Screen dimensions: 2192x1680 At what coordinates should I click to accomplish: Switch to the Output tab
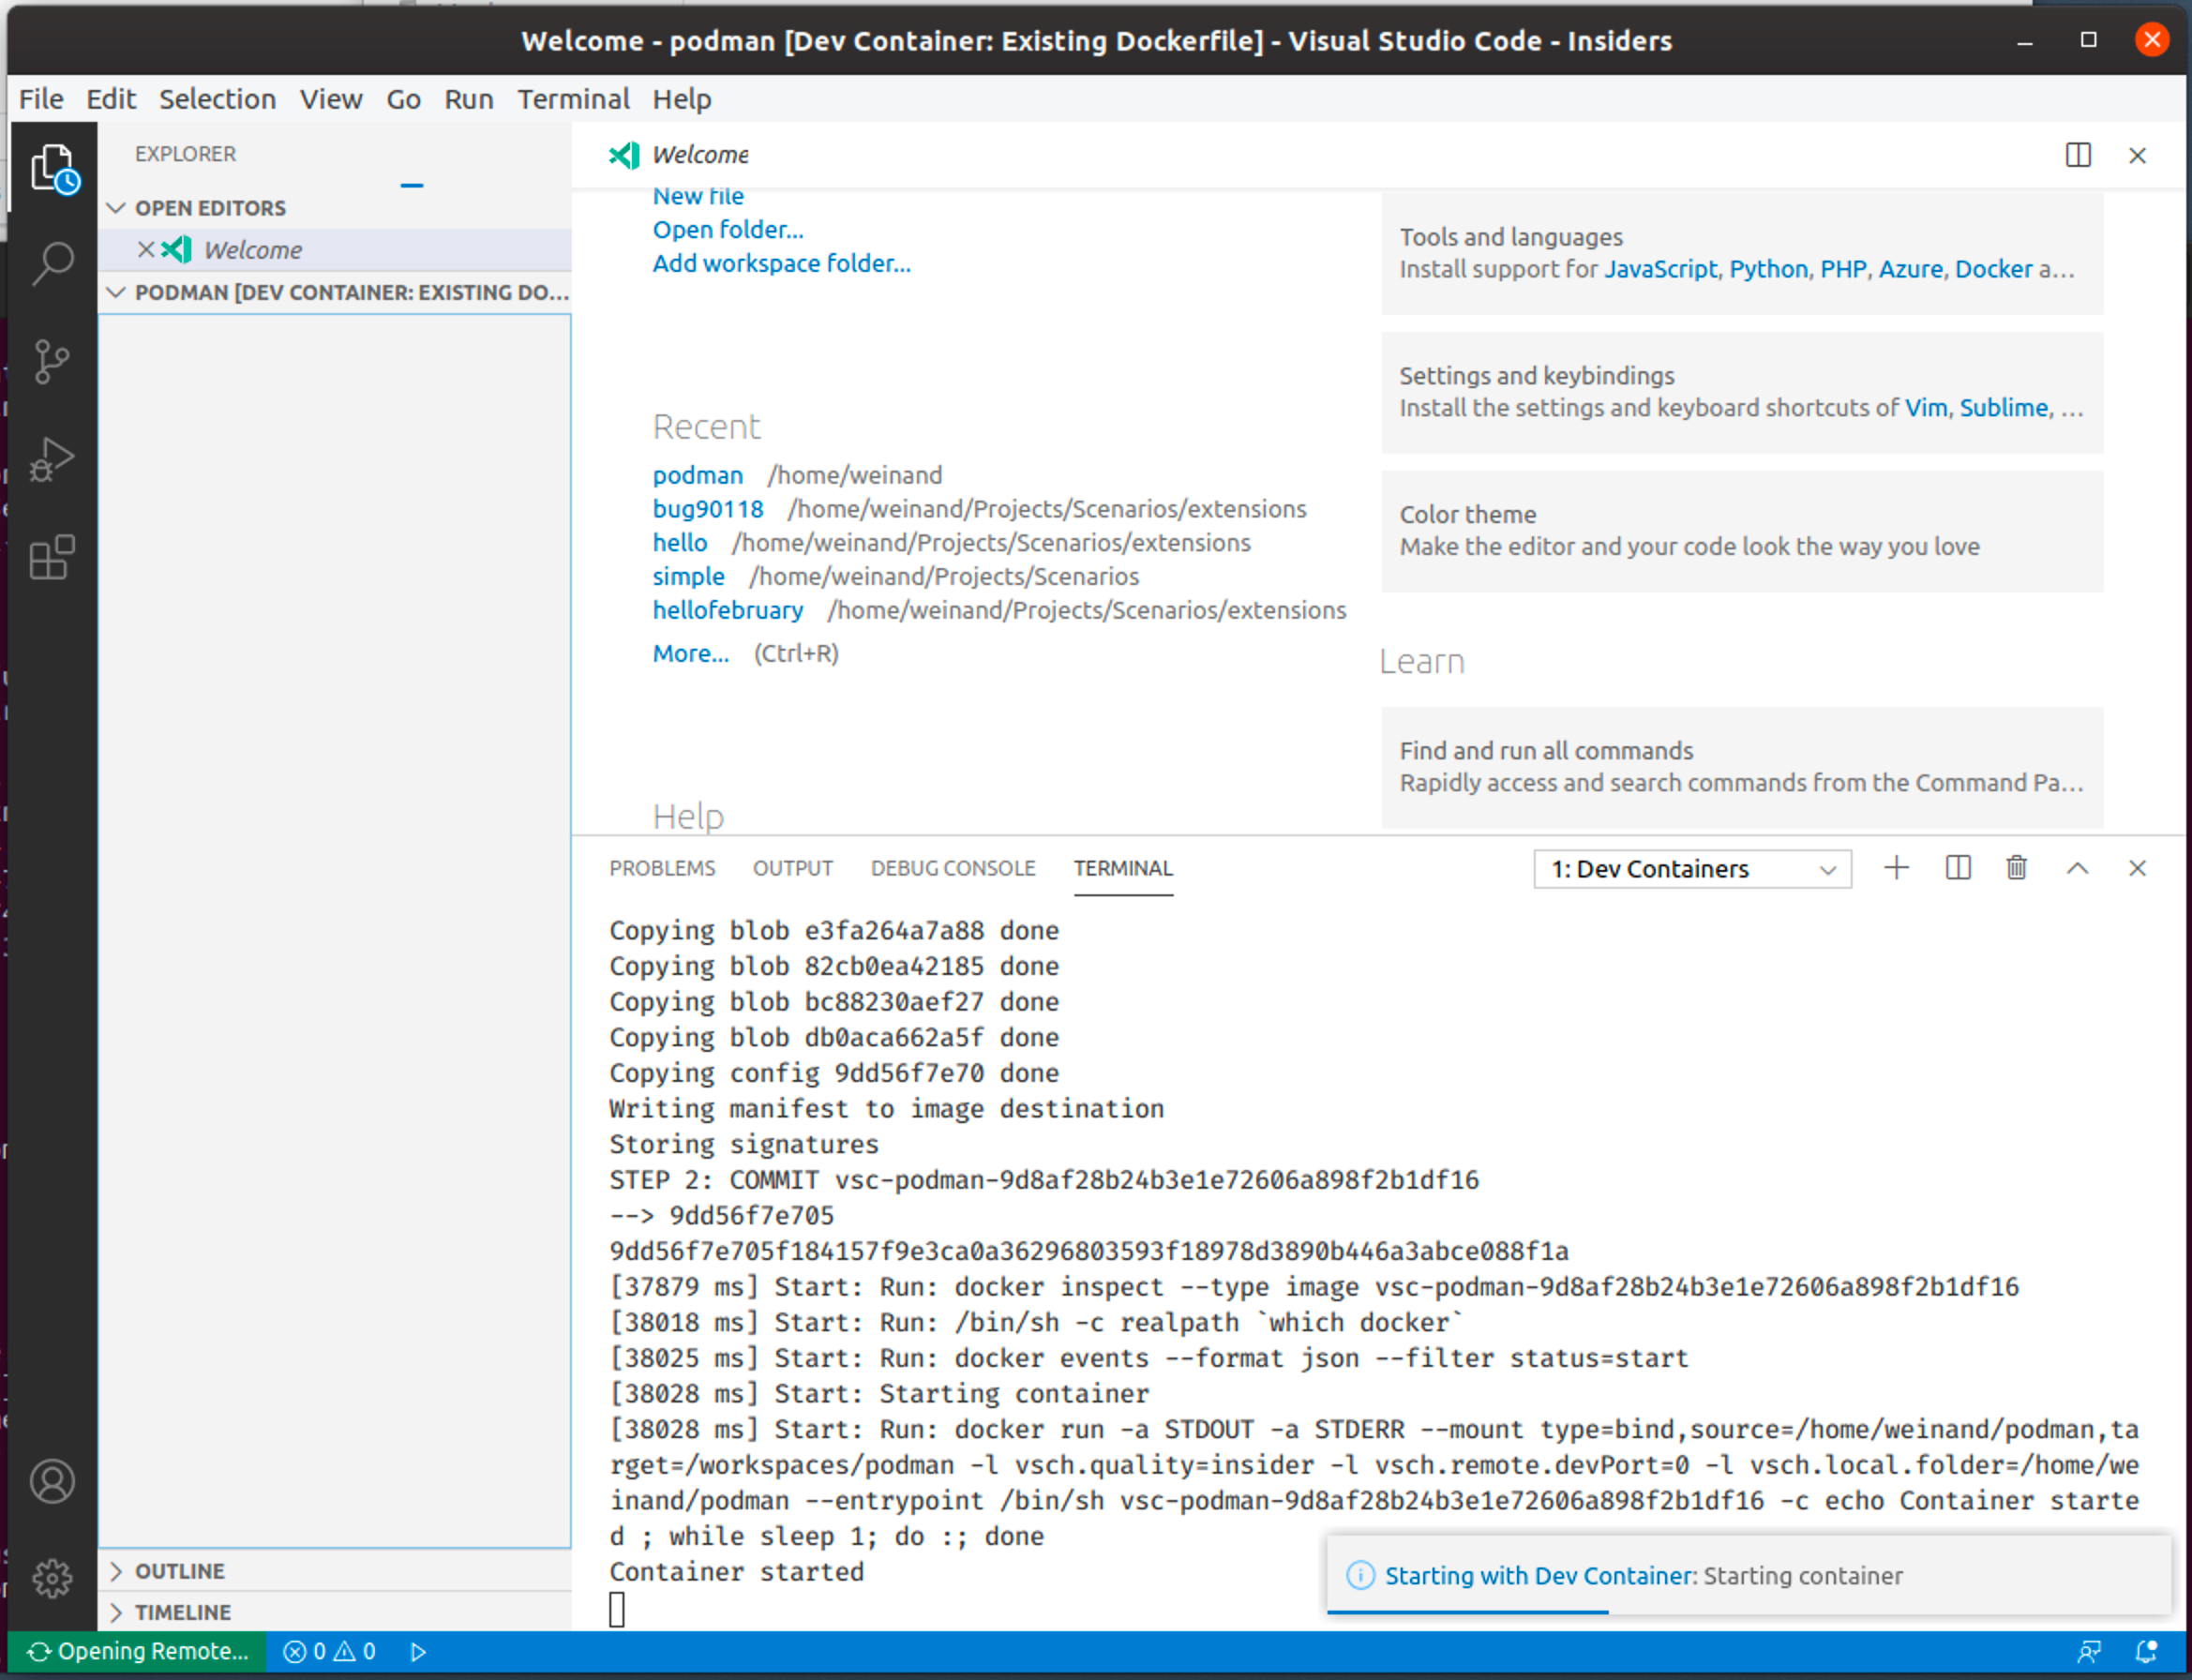pyautogui.click(x=792, y=868)
